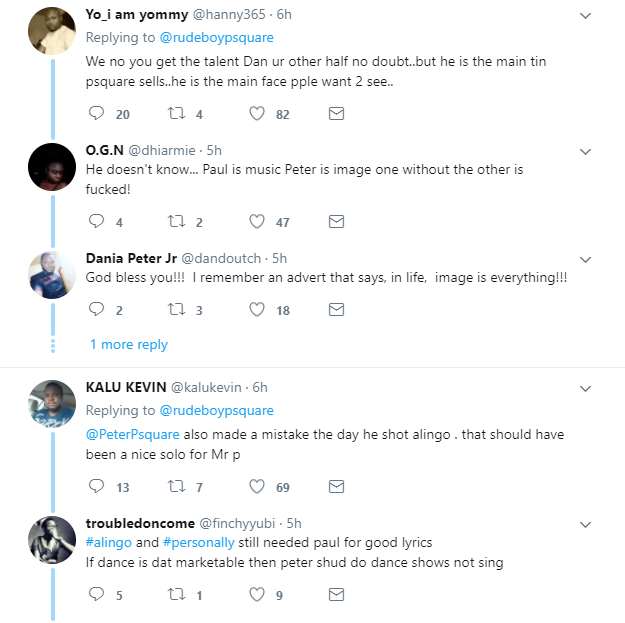Screen dimensions: 625x623
Task: Like Dania Peter Jr's tweet
Action: [257, 310]
